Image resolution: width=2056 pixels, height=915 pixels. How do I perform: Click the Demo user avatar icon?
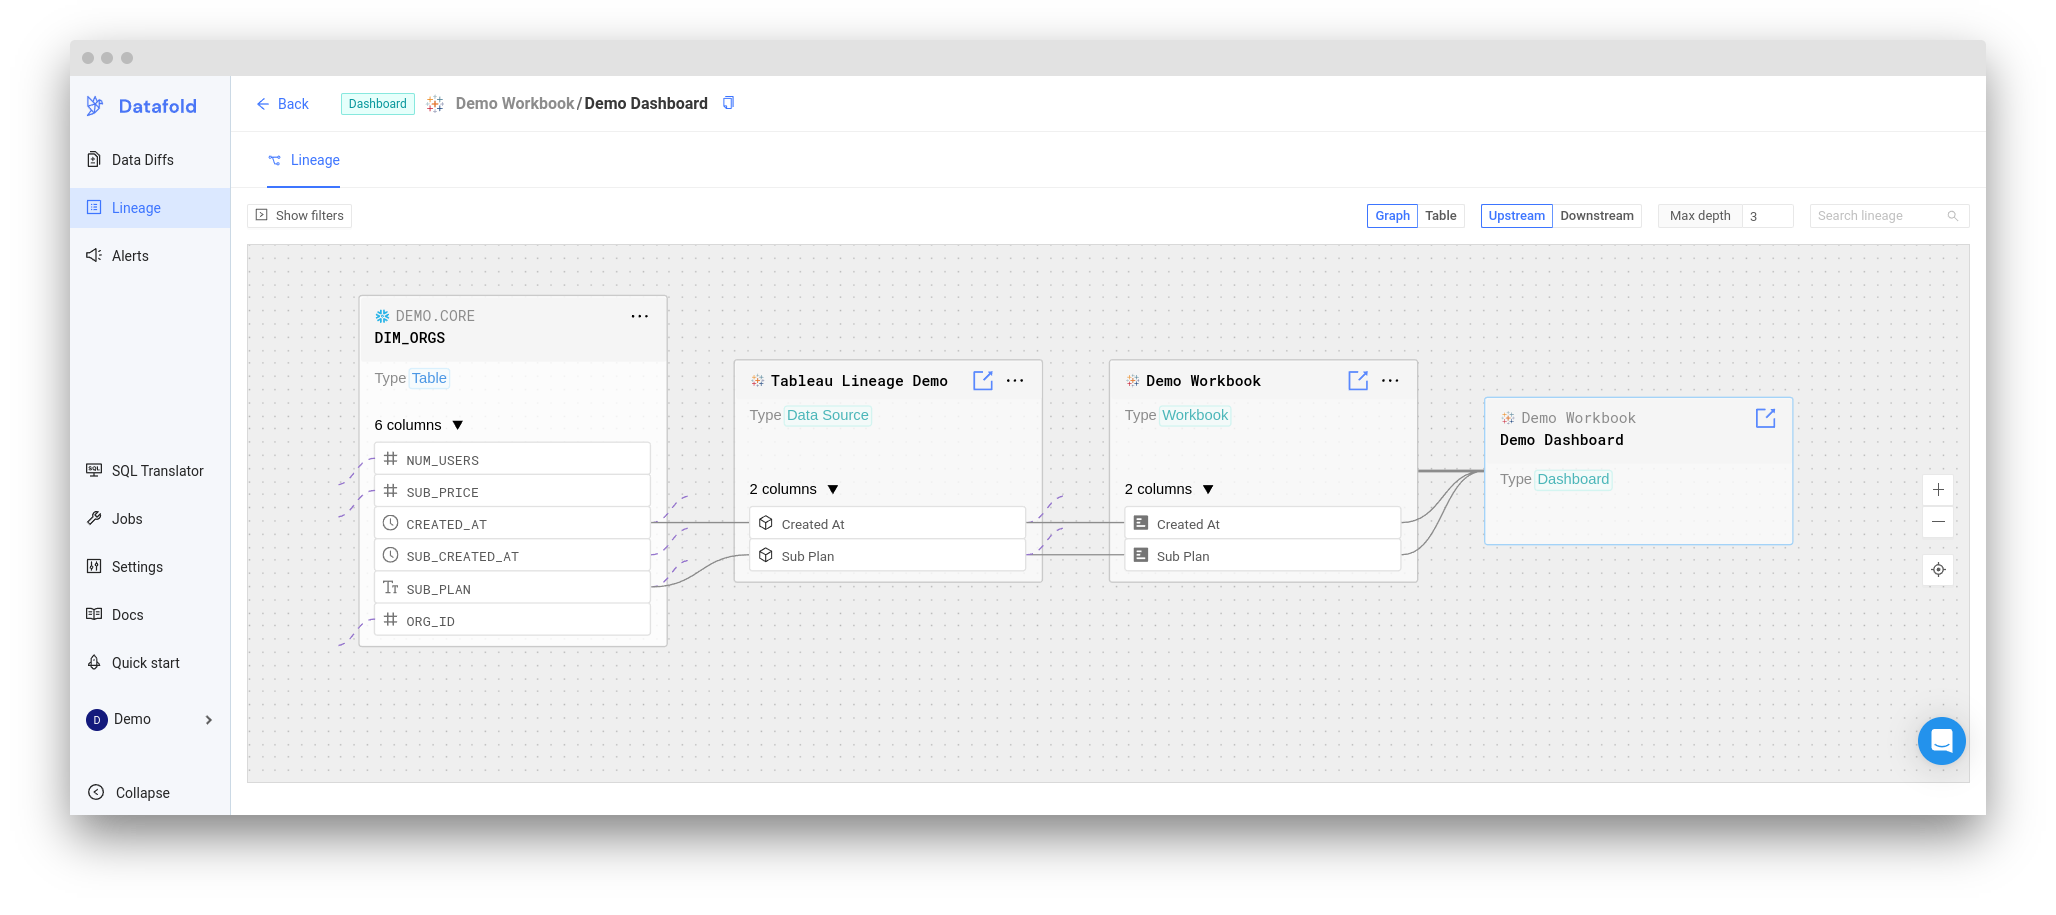(97, 720)
